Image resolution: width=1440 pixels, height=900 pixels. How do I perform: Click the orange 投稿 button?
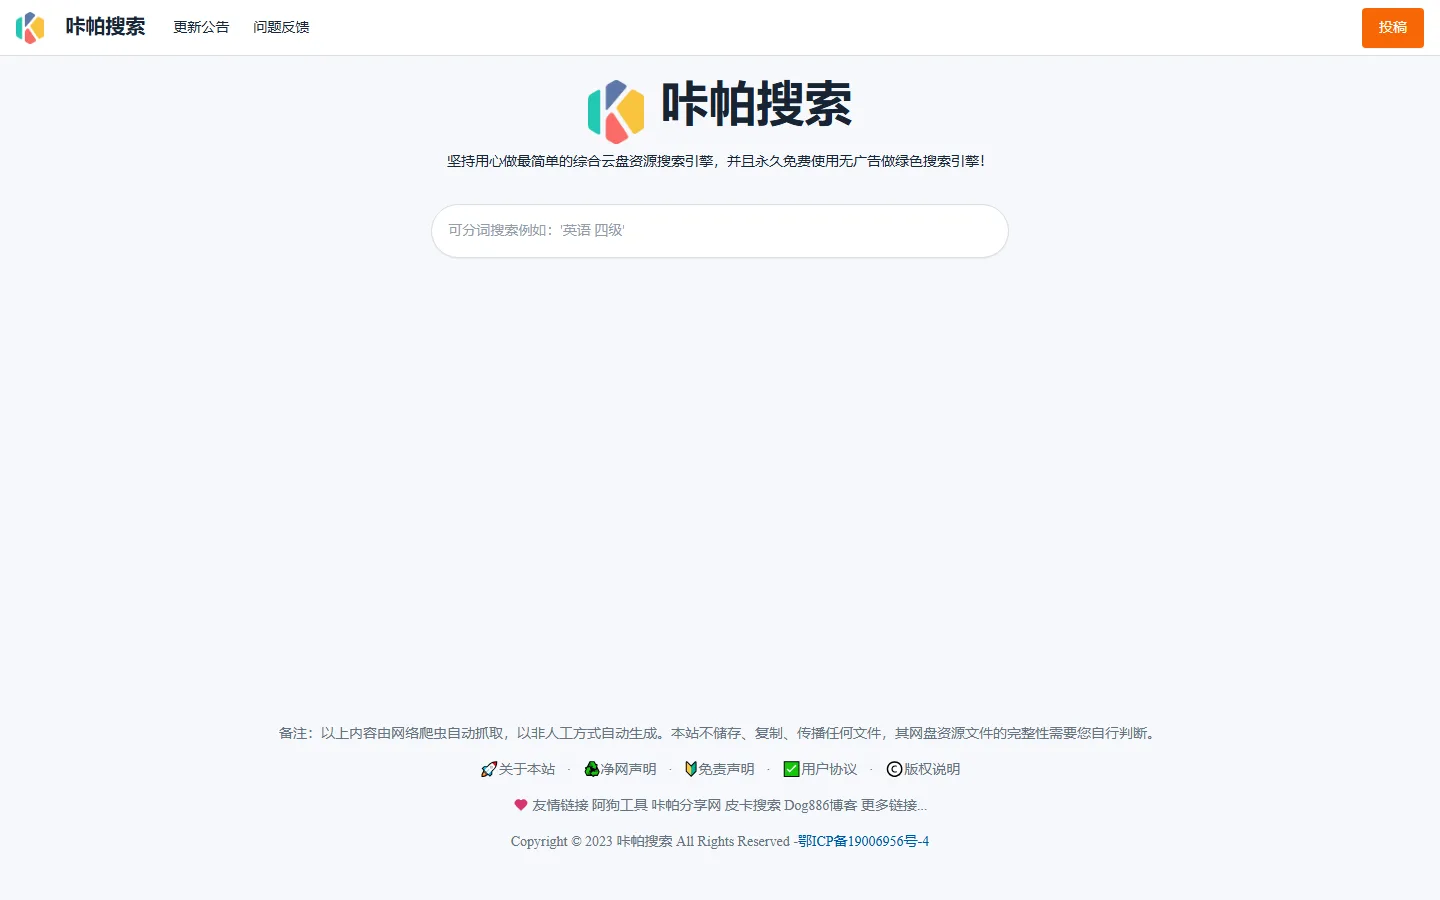(x=1392, y=28)
